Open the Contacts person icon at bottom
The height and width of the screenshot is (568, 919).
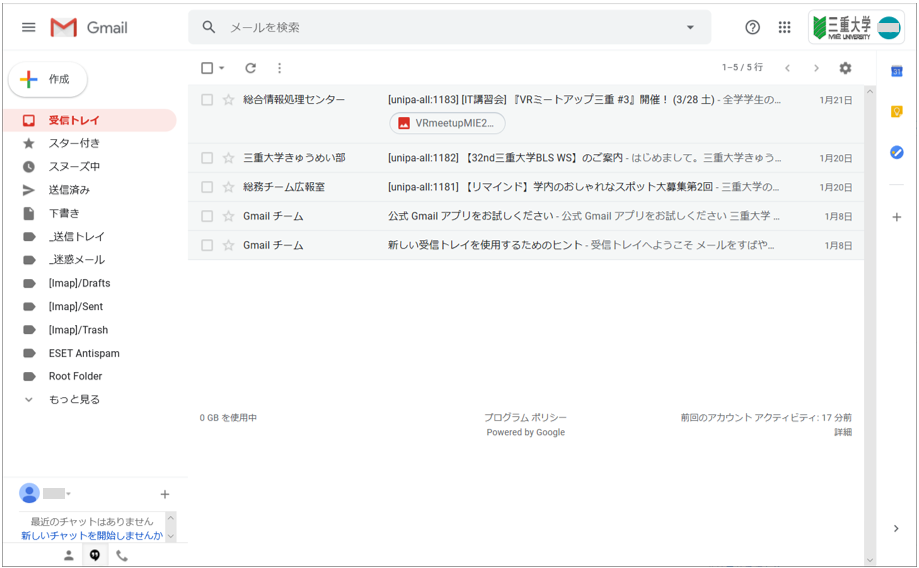(69, 555)
